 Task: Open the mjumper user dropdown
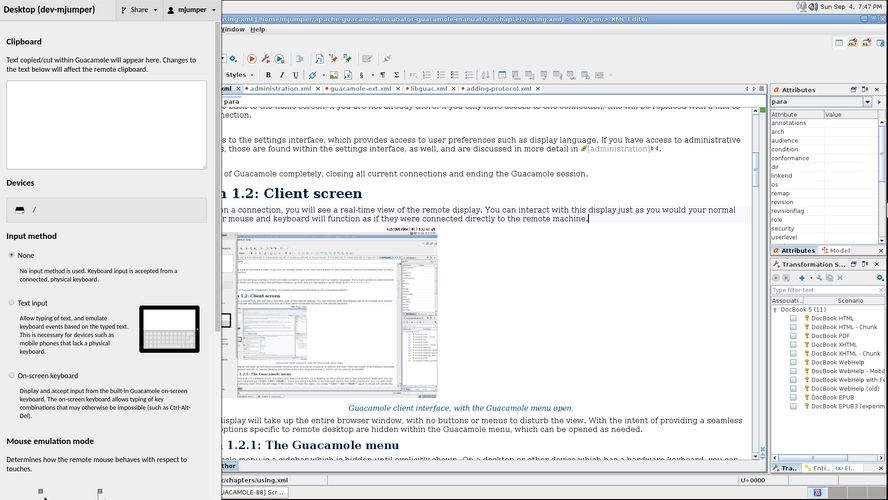coord(191,10)
